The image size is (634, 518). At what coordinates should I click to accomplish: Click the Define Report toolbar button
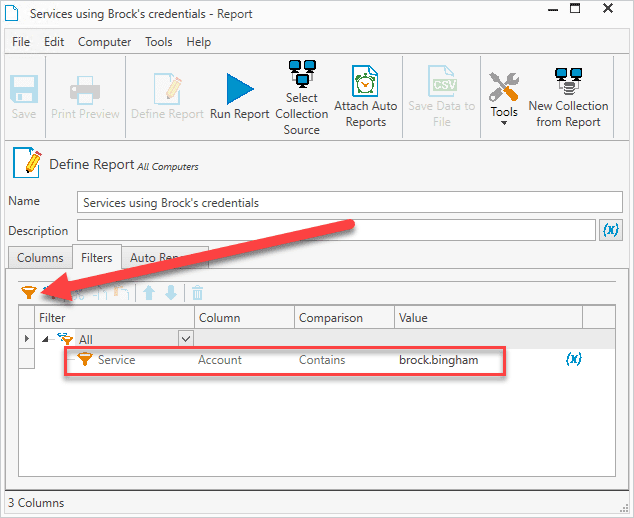[167, 97]
